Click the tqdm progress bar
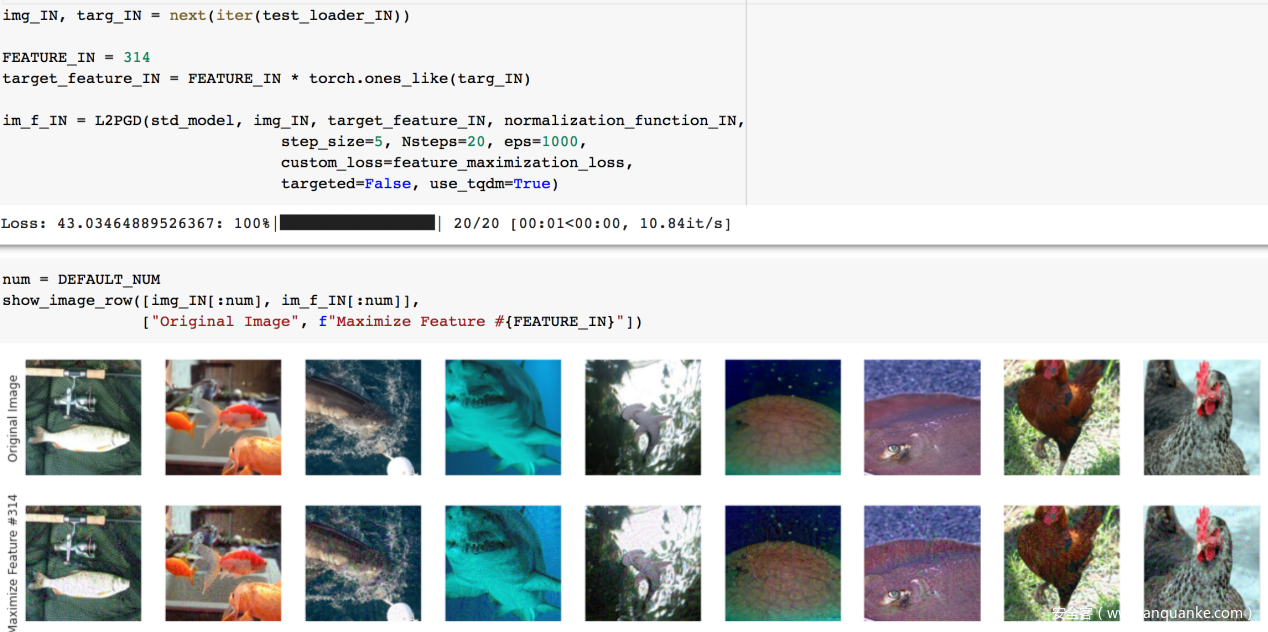1268x632 pixels. click(x=357, y=223)
